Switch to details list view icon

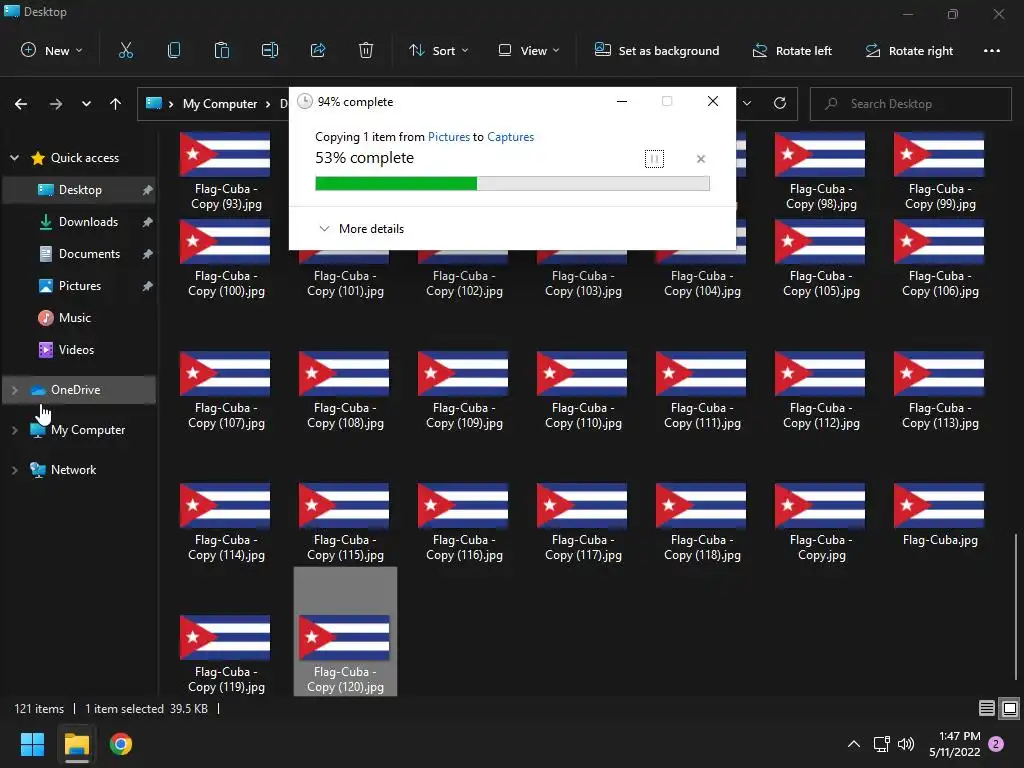987,709
